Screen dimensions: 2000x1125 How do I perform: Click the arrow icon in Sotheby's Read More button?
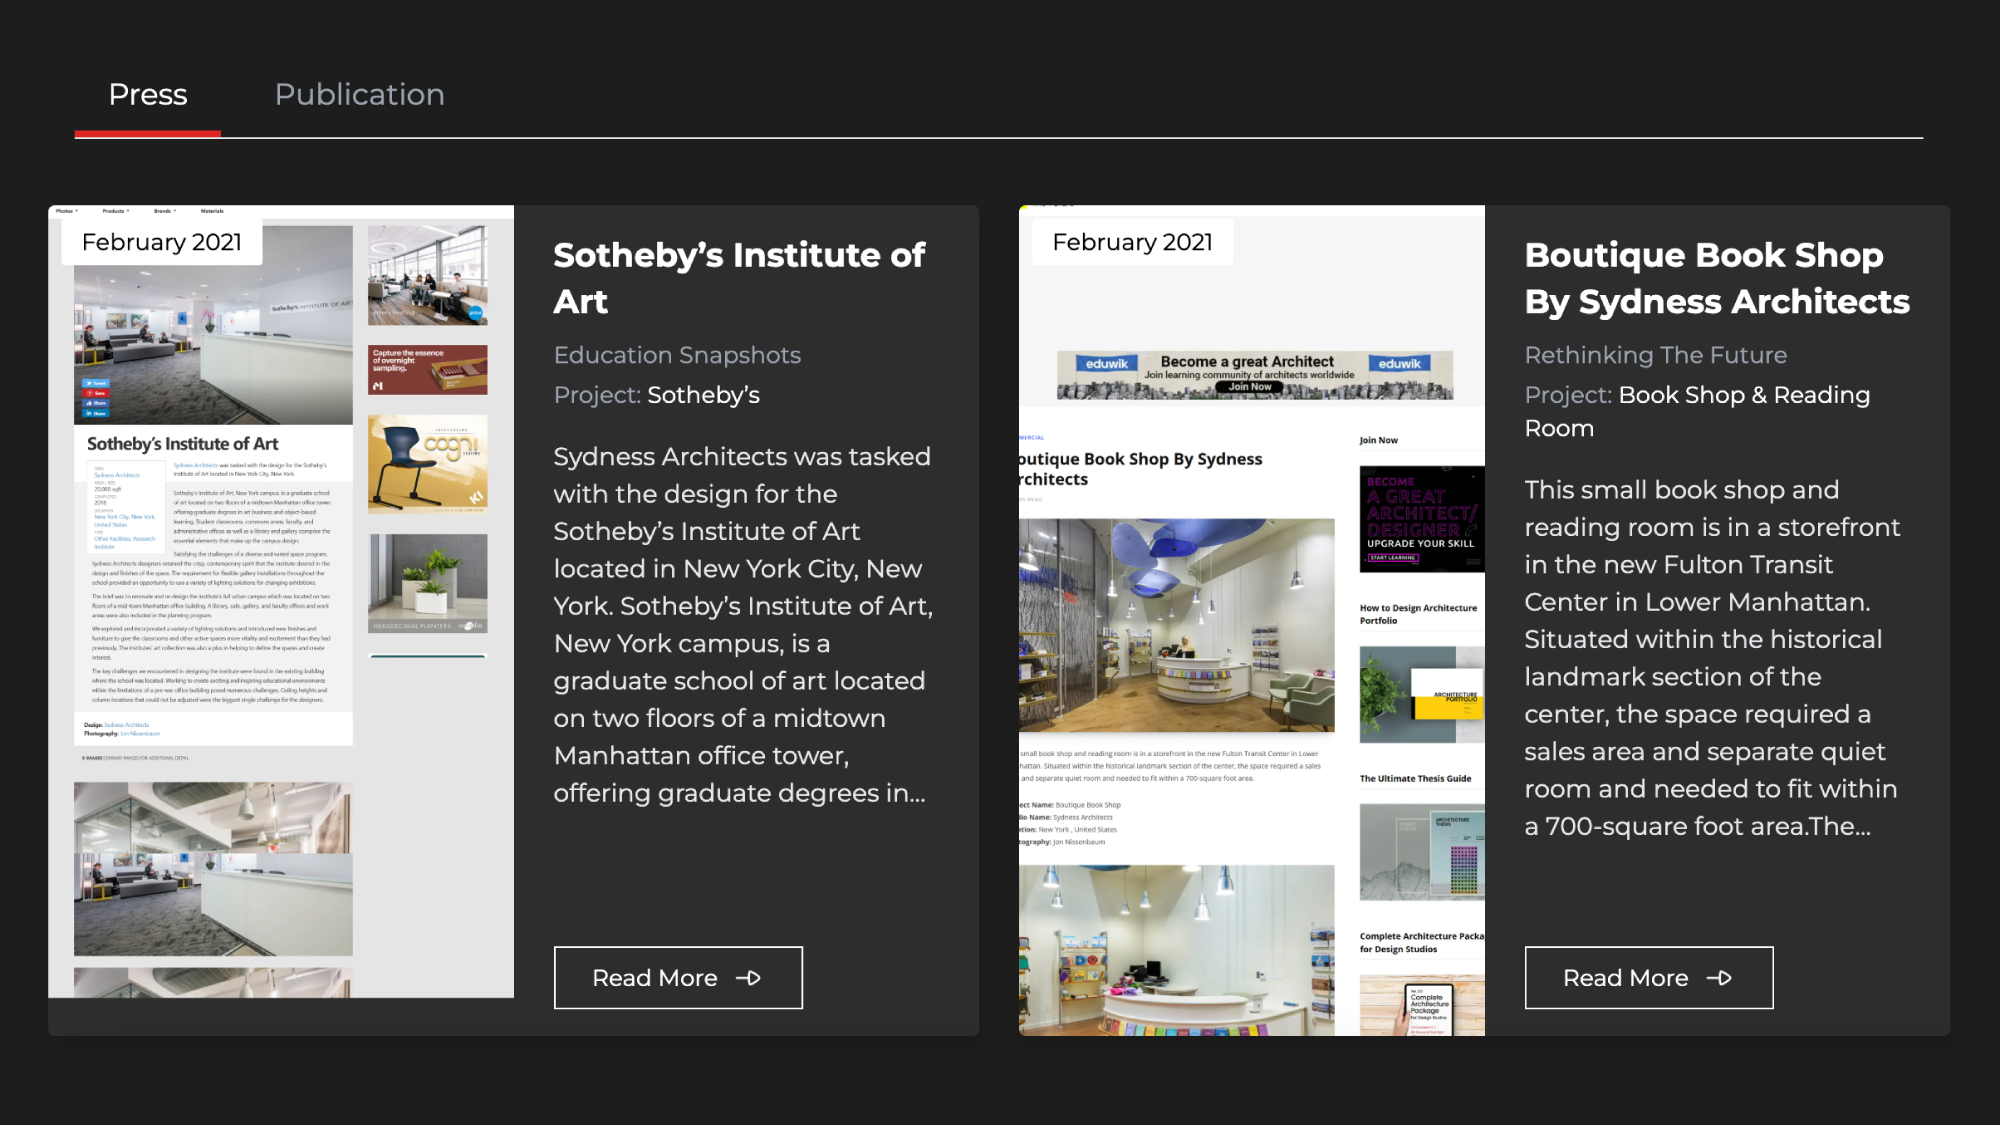point(749,978)
